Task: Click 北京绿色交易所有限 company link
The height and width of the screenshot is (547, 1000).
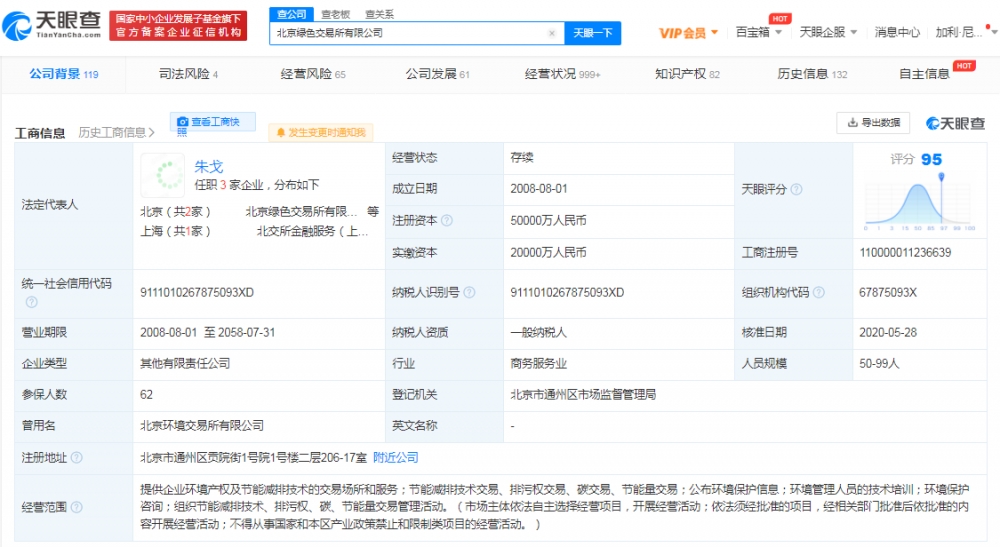Action: click(x=301, y=212)
